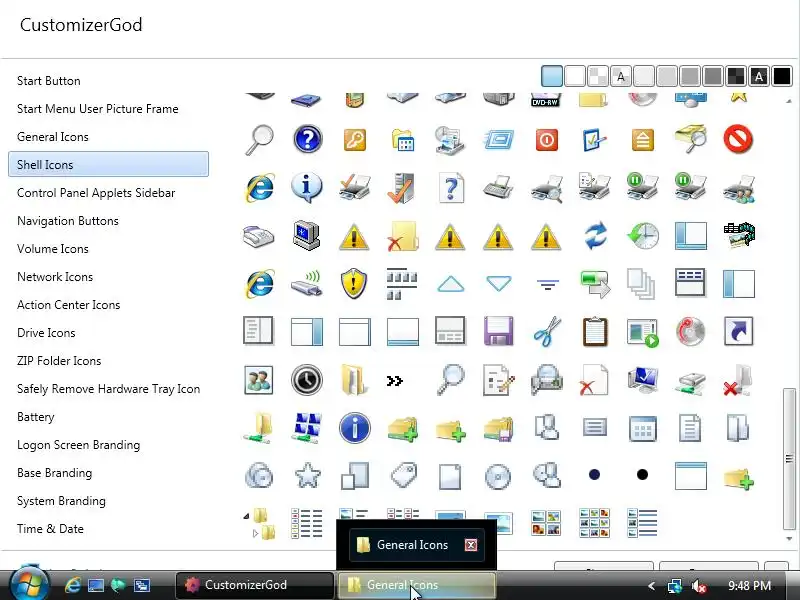Screen dimensions: 800x600
Task: Open Start Menu User Picture Frame
Action: 97,109
